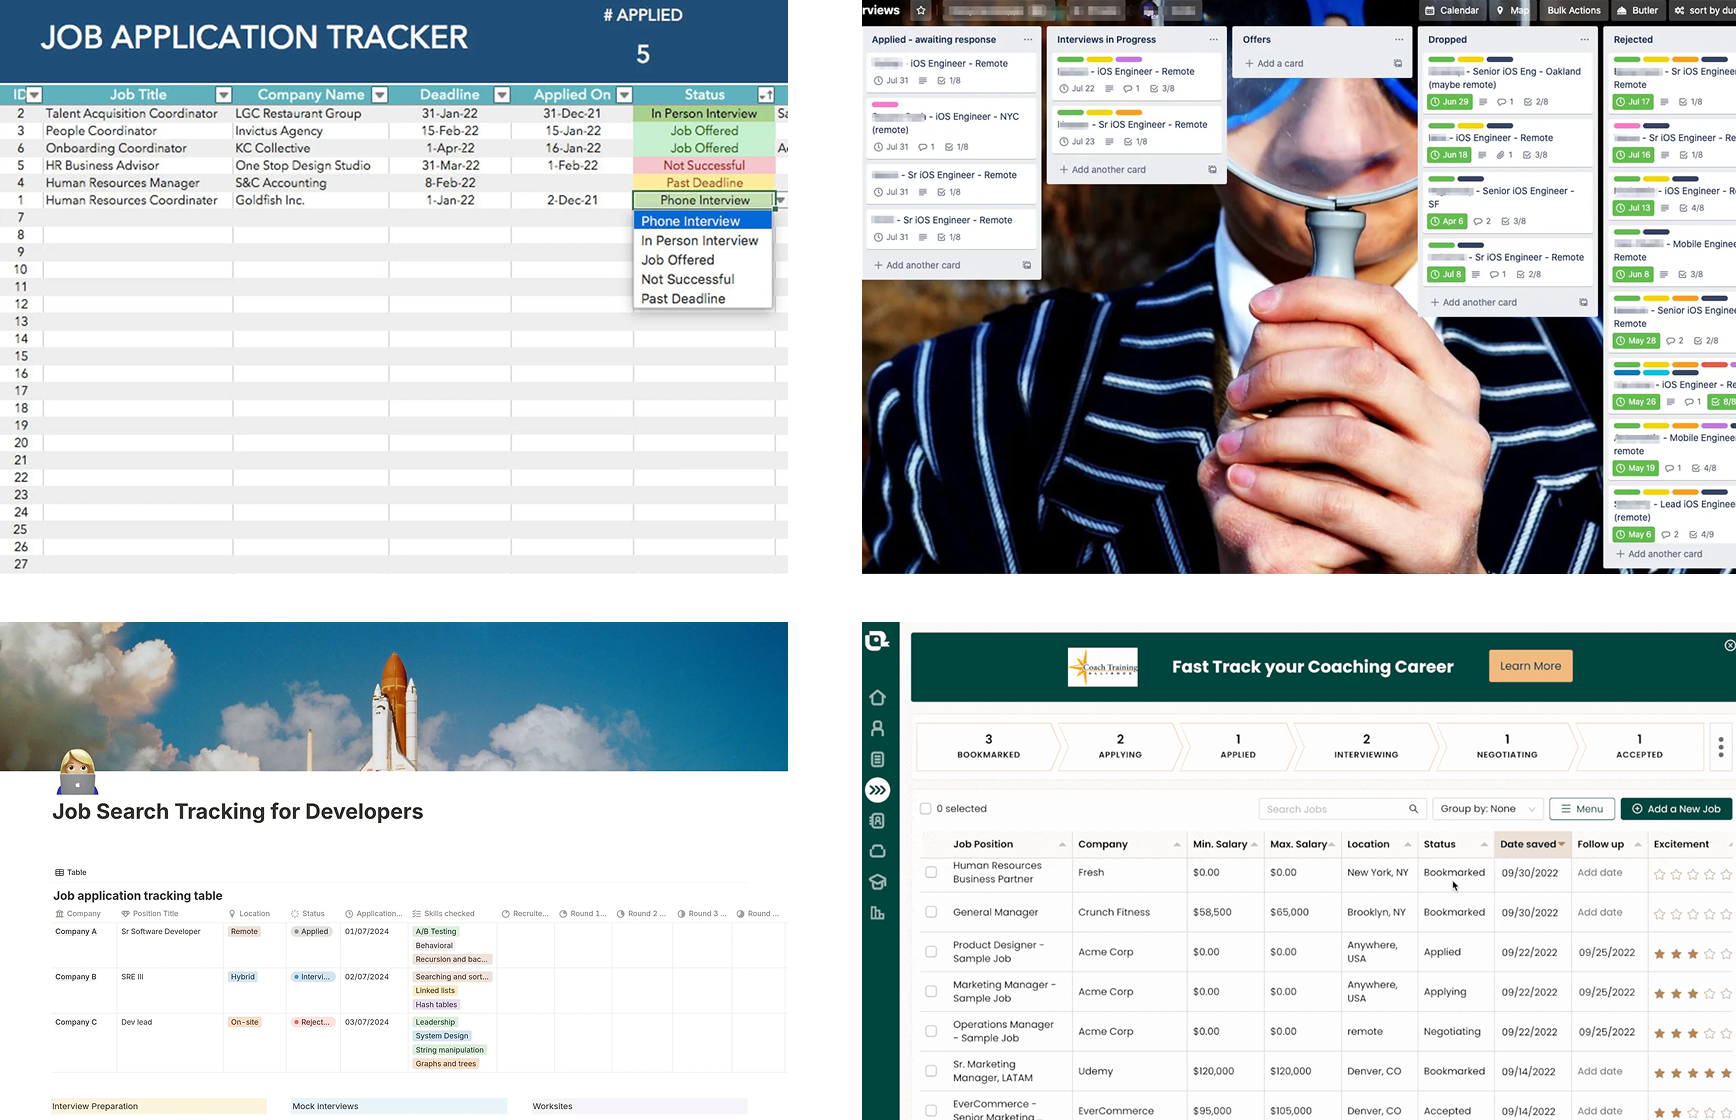Viewport: 1736px width, 1120px height.
Task: Check the General Manager row checkbox
Action: click(x=931, y=912)
